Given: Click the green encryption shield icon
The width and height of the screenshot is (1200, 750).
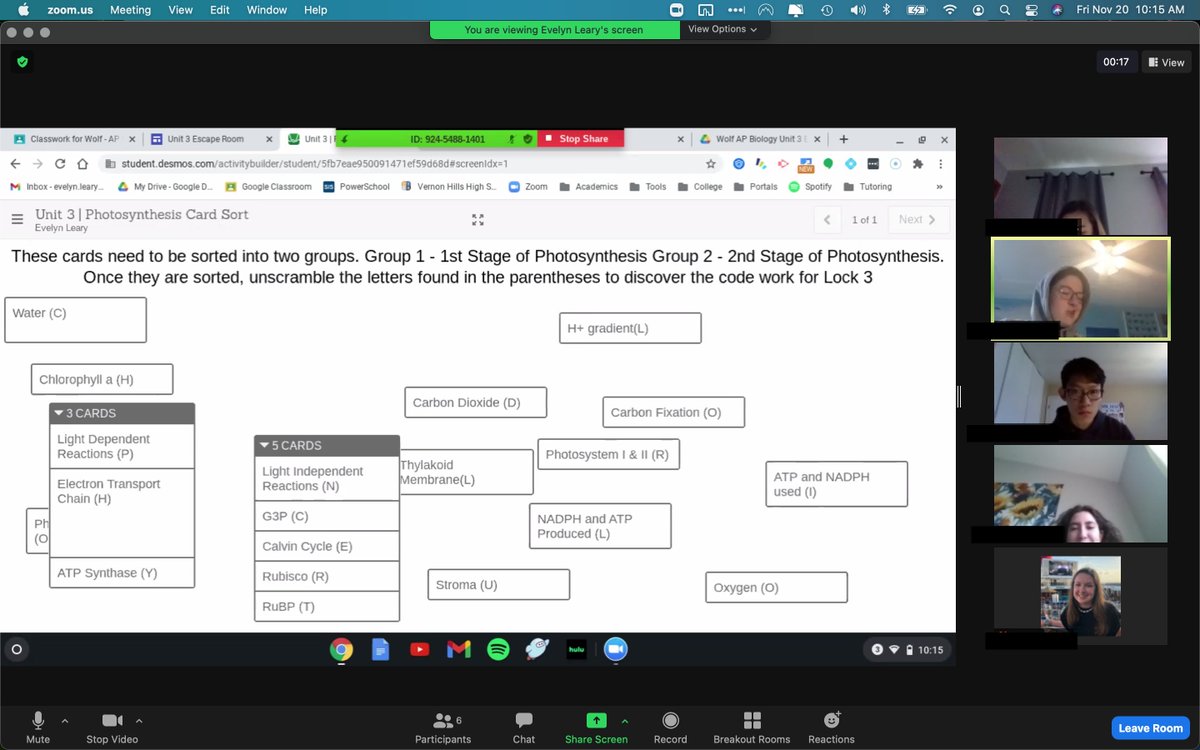Looking at the screenshot, I should pyautogui.click(x=22, y=62).
